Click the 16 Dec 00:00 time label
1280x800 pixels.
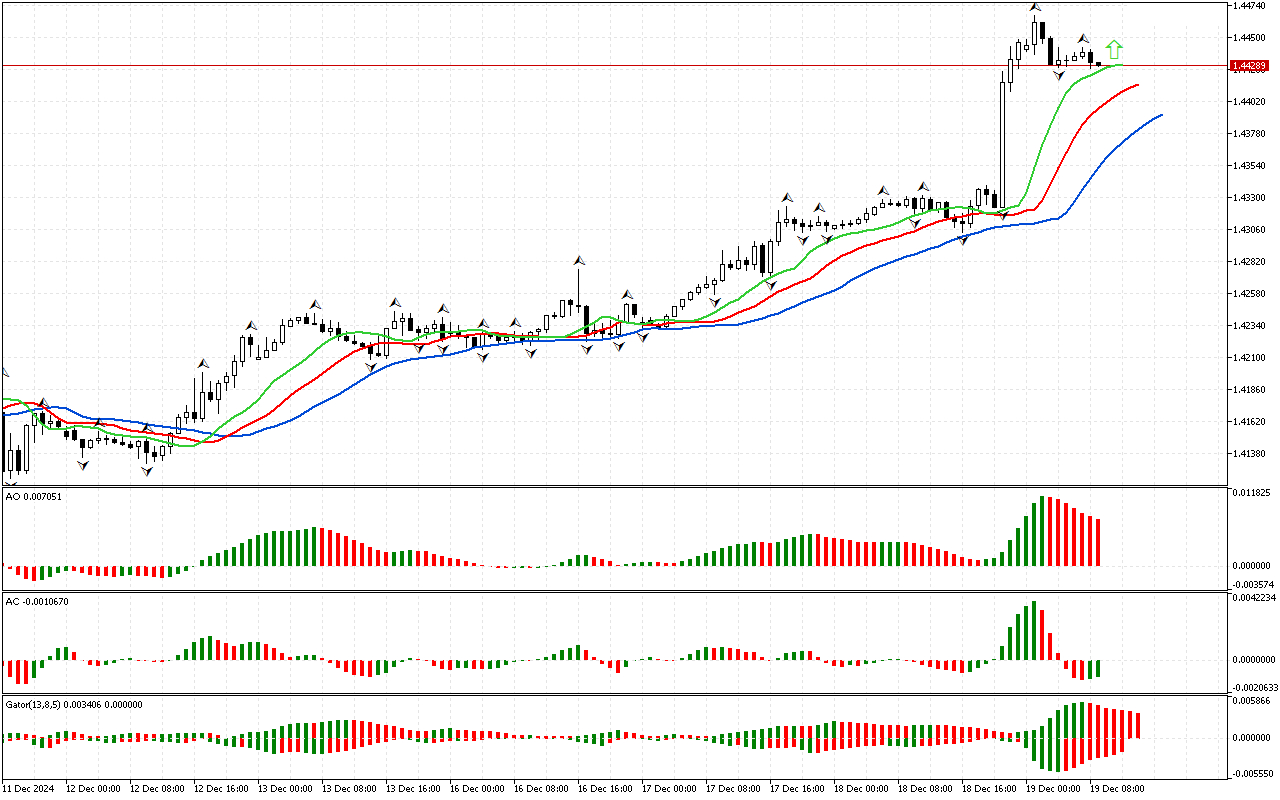point(477,789)
